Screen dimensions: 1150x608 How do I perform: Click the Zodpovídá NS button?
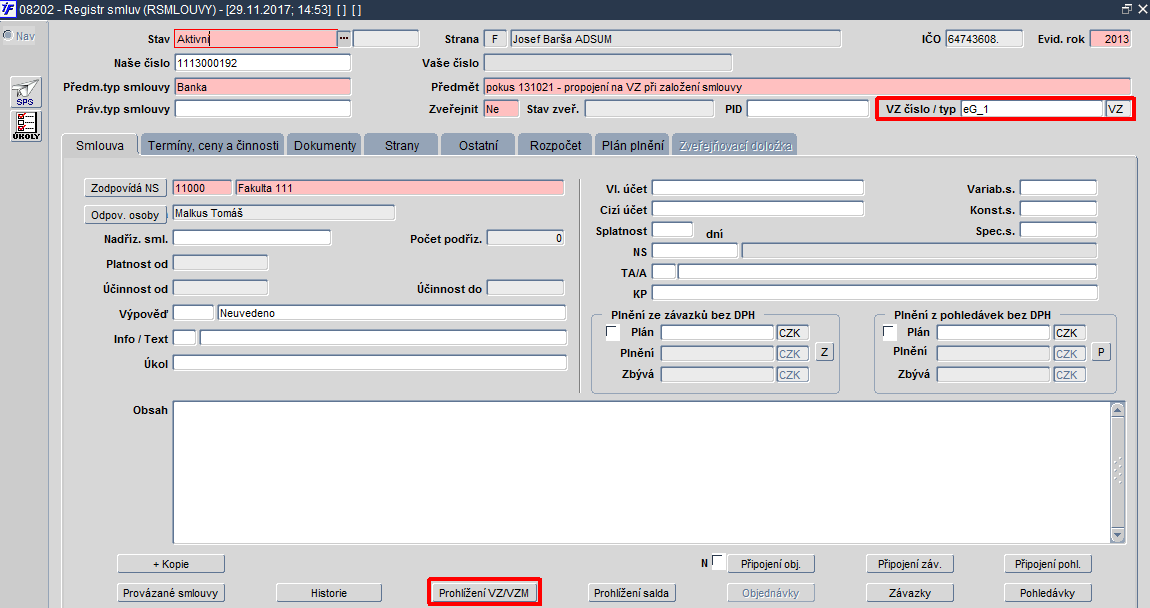point(125,188)
